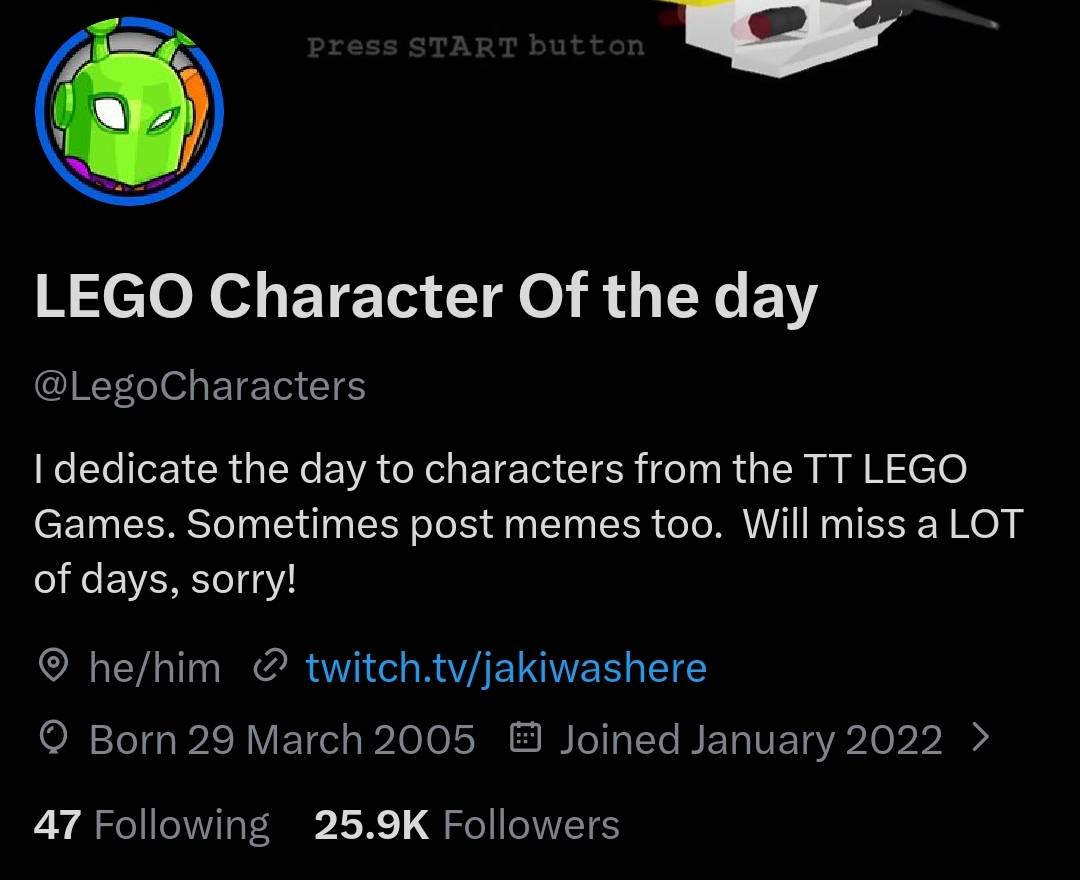
Task: Click the Born 29 March 2005 text
Action: (282, 740)
